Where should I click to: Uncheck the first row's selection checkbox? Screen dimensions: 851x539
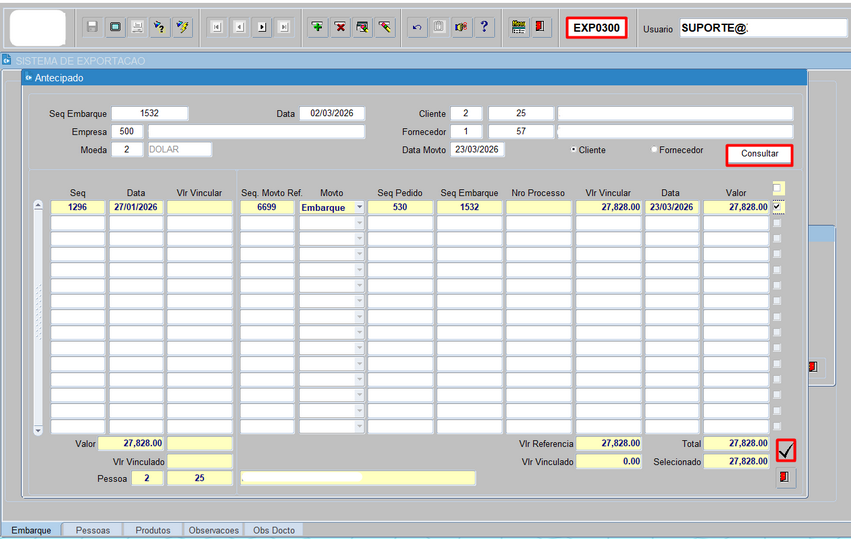click(778, 207)
